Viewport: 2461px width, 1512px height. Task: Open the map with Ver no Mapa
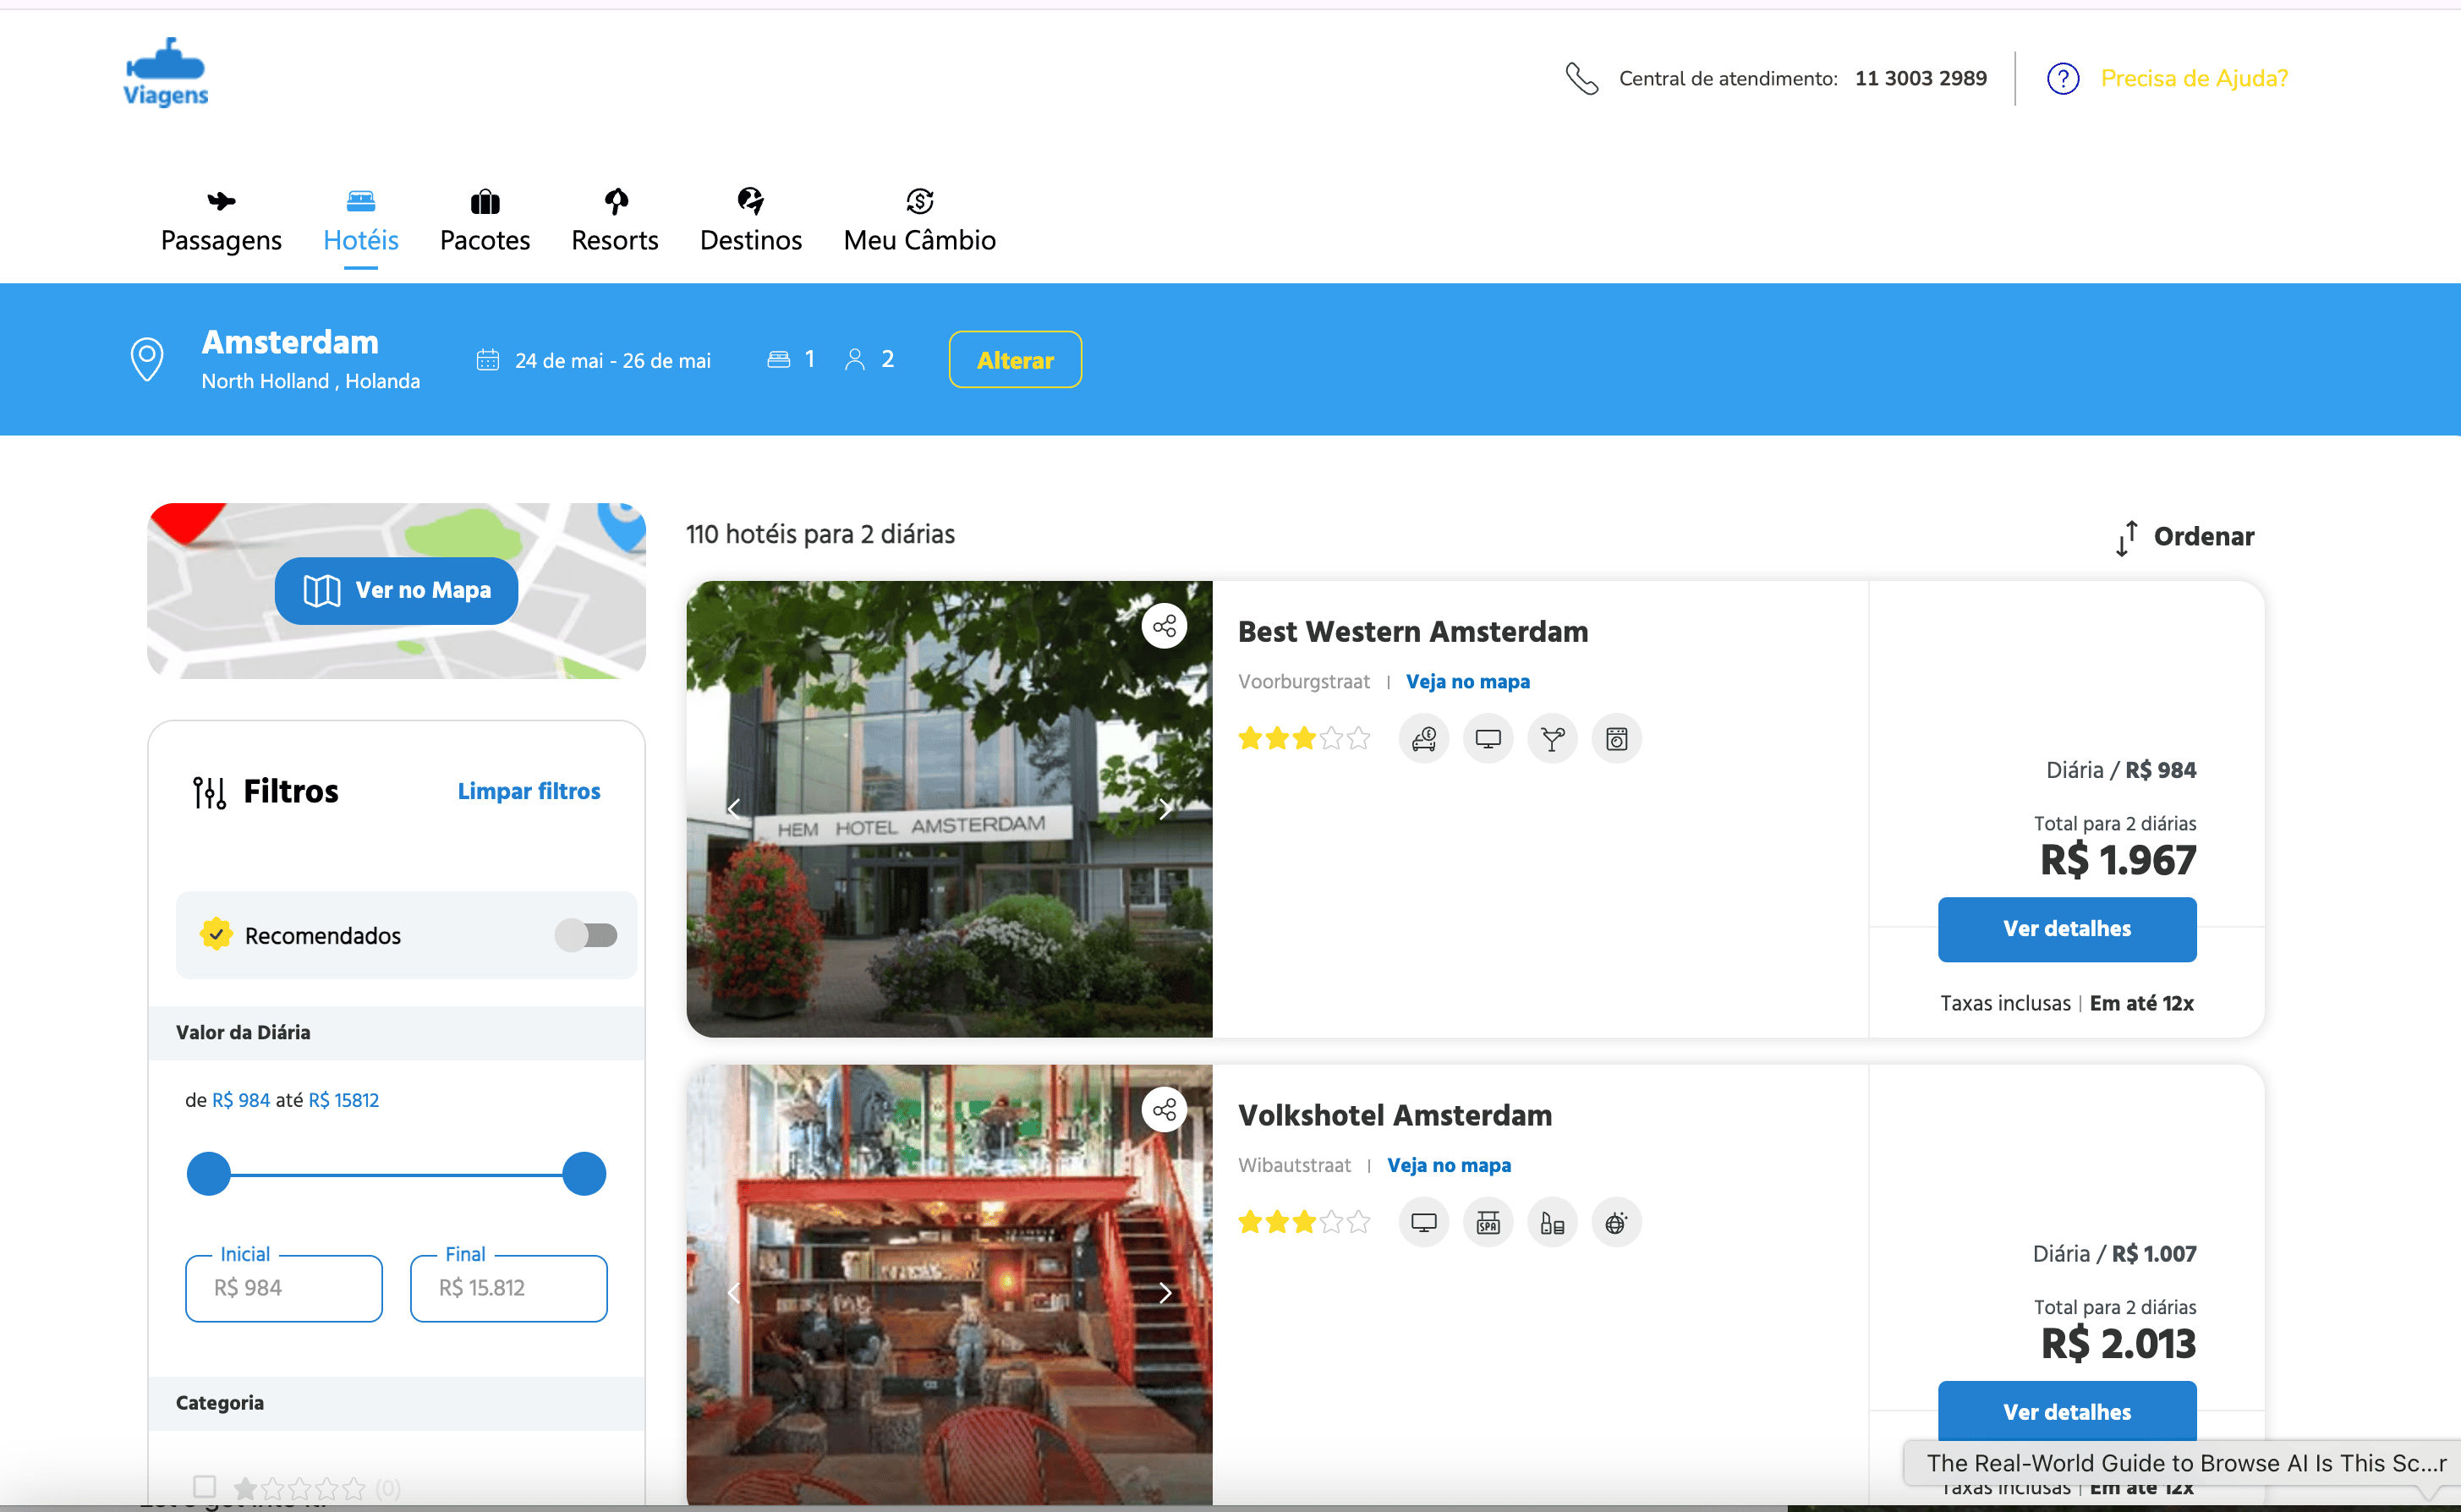click(x=397, y=591)
